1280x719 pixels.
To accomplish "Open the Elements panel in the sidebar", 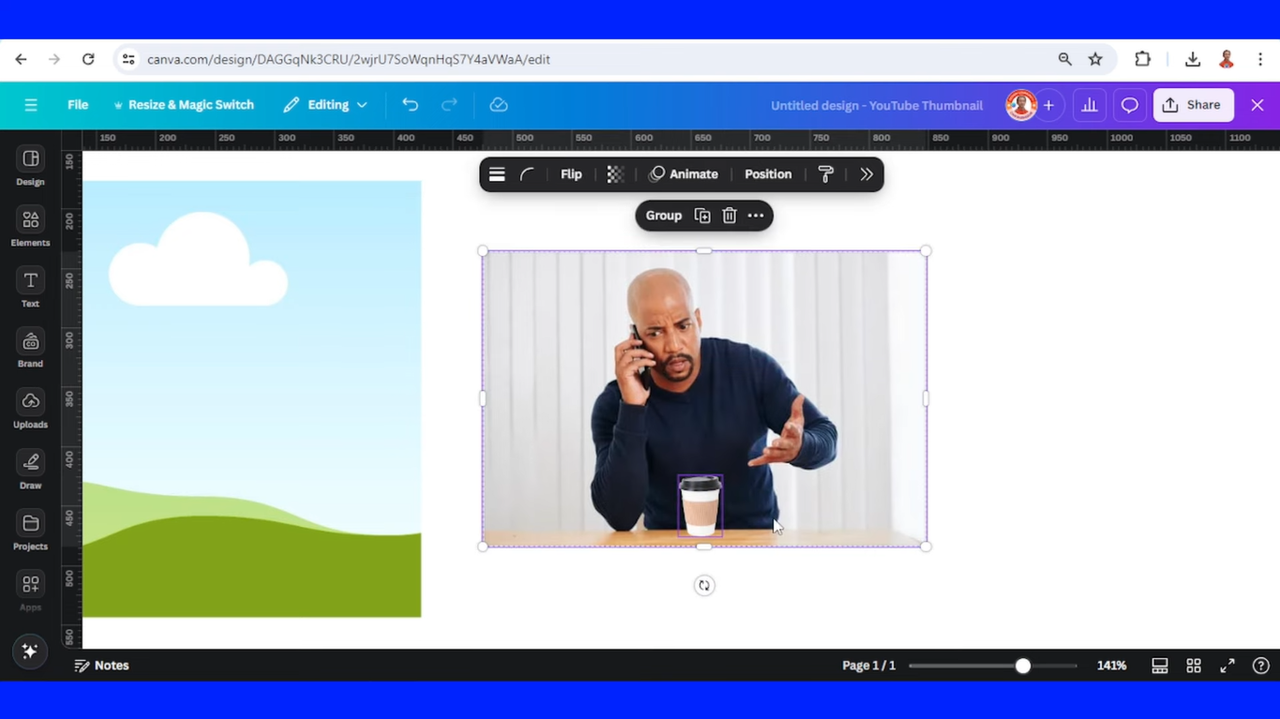I will [30, 227].
